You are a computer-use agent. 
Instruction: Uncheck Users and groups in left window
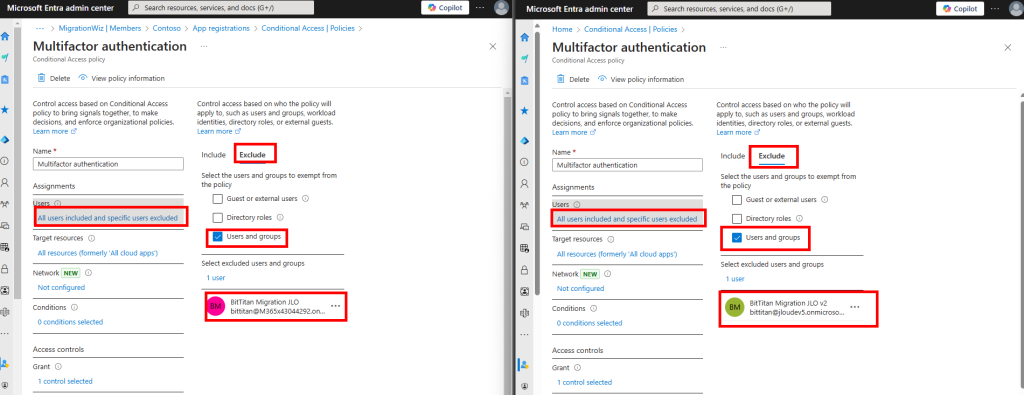218,236
